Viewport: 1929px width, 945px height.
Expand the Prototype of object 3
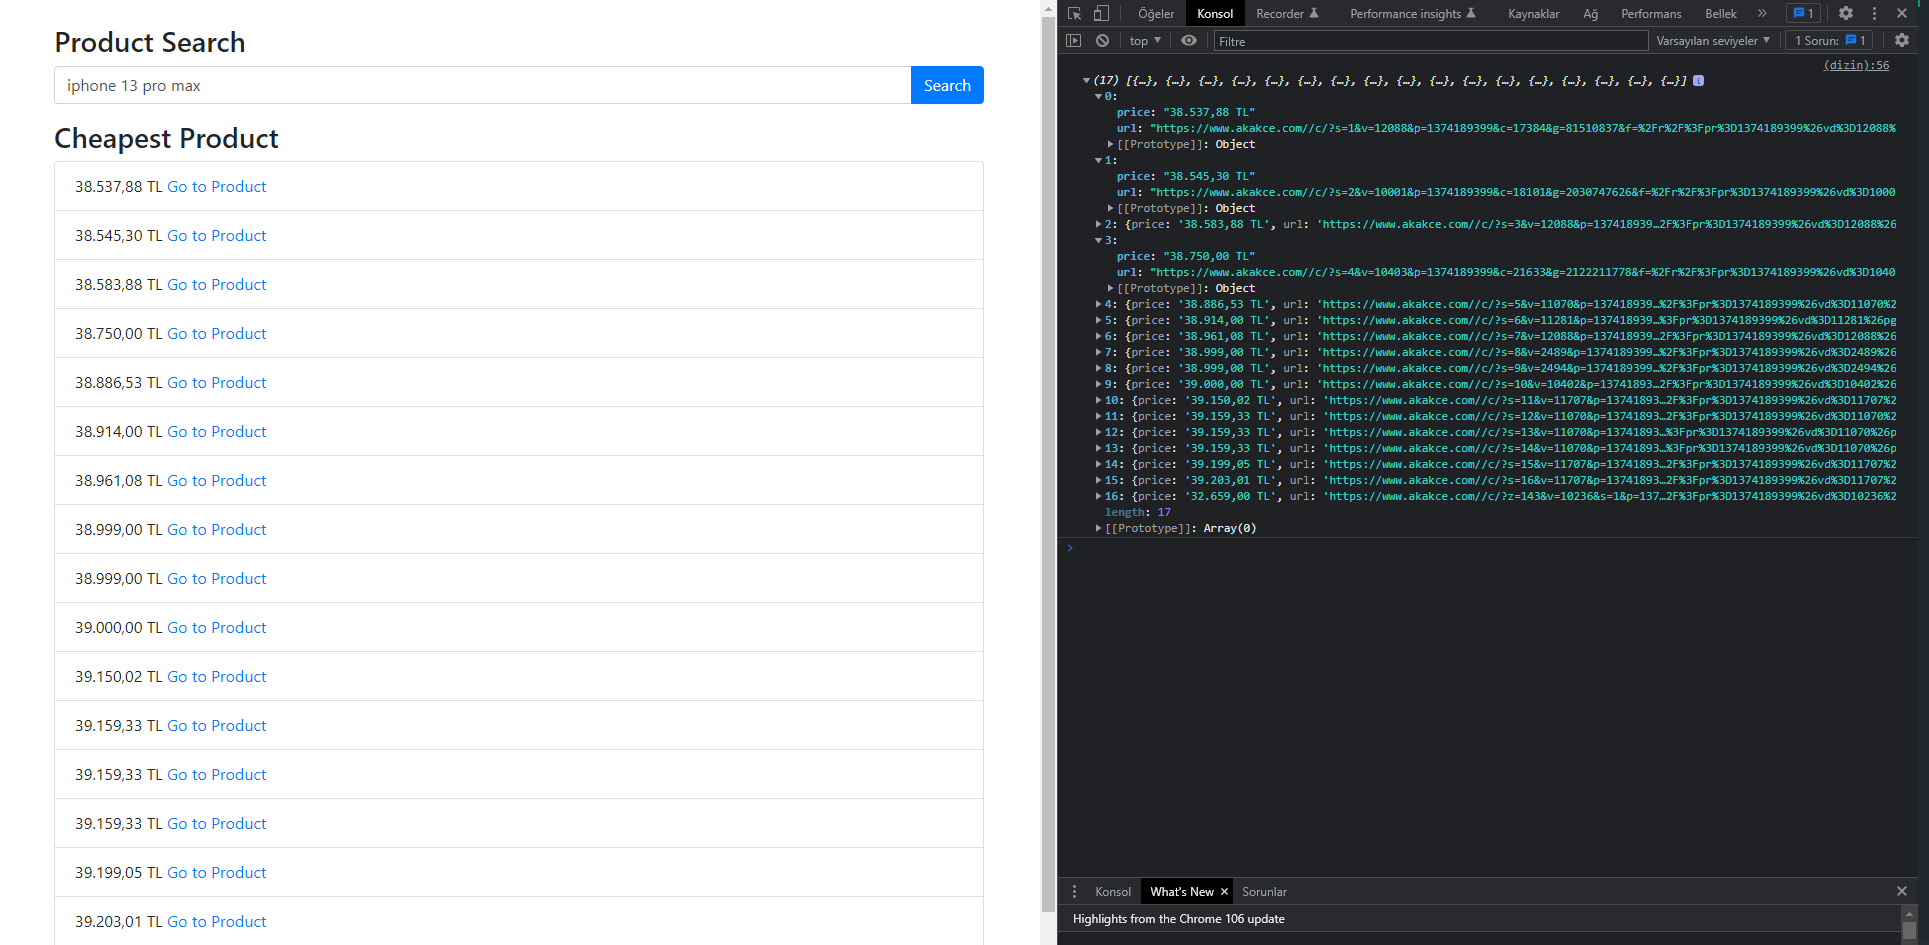point(1110,287)
